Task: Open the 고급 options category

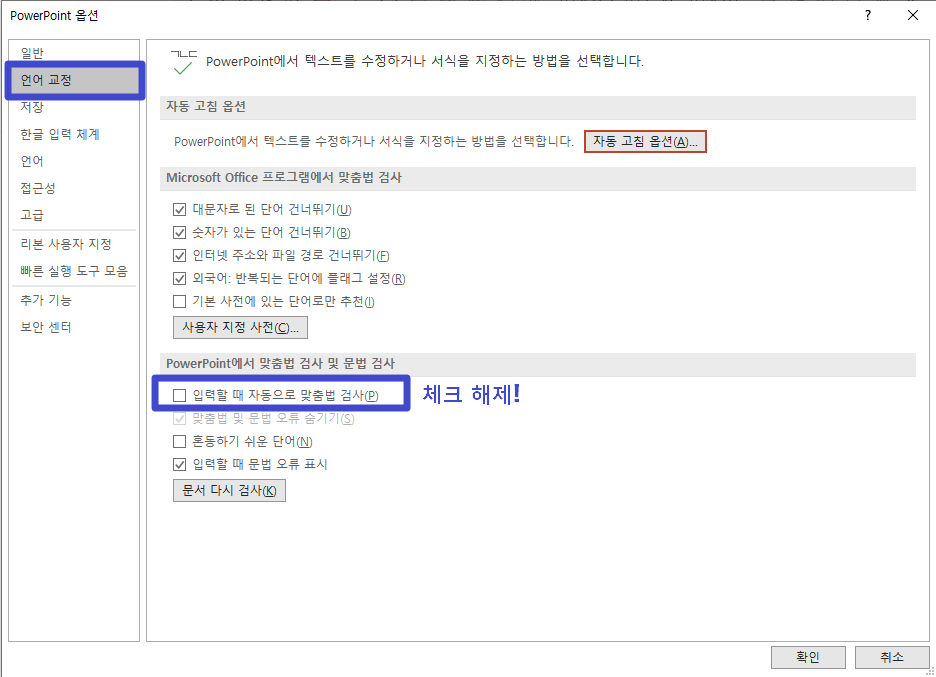Action: click(32, 216)
